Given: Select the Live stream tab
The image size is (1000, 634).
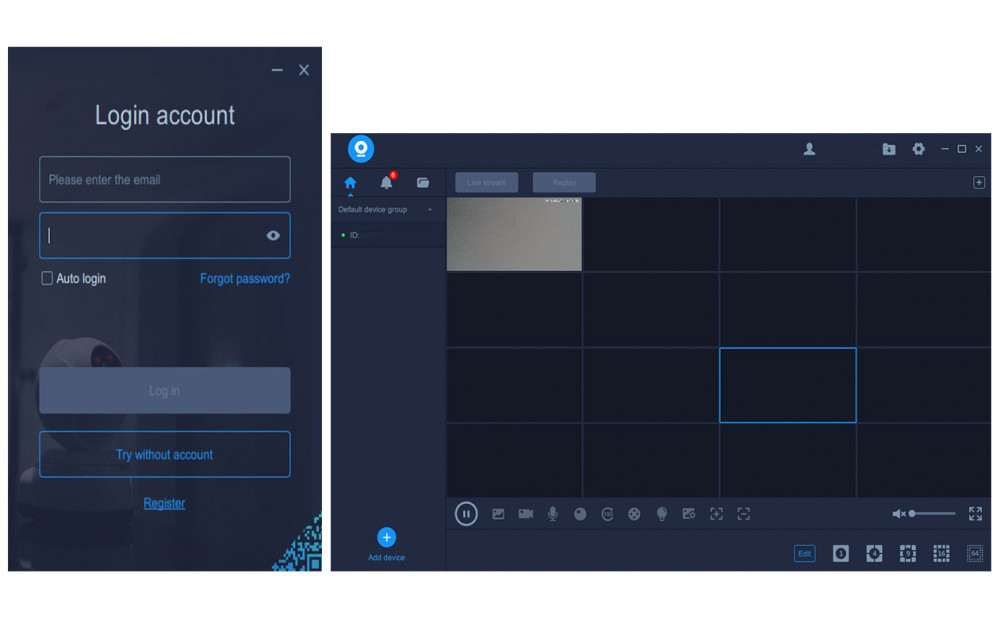Looking at the screenshot, I should (486, 183).
